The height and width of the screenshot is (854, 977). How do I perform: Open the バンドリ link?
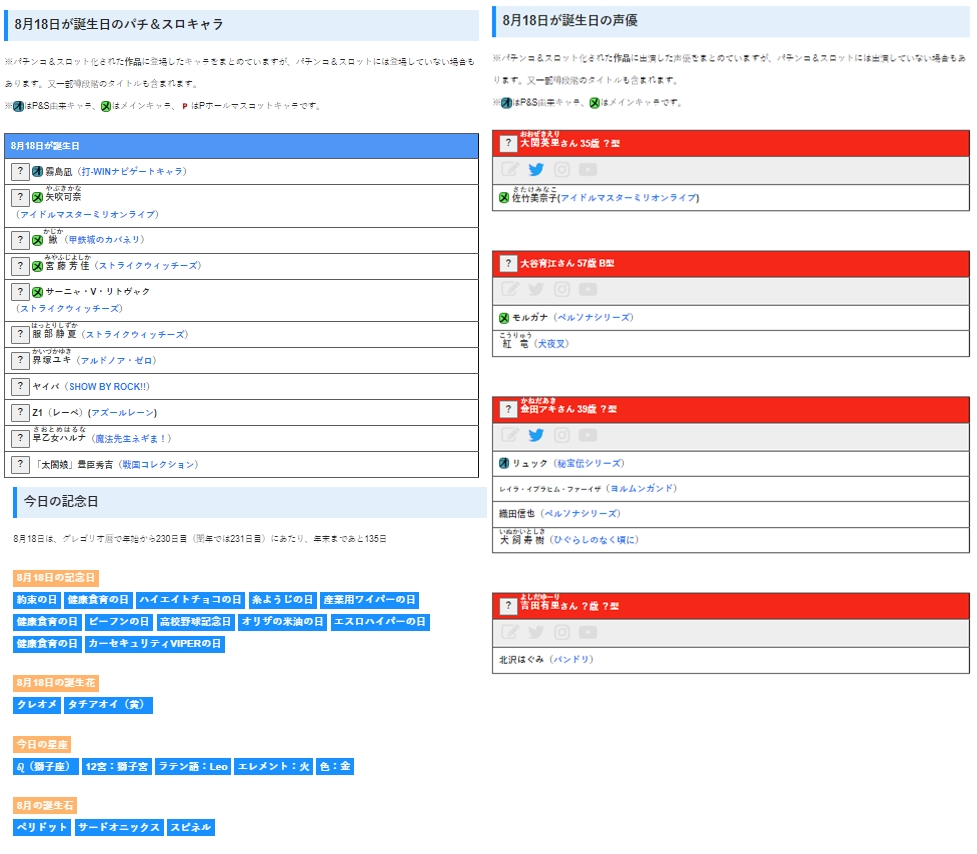(572, 659)
